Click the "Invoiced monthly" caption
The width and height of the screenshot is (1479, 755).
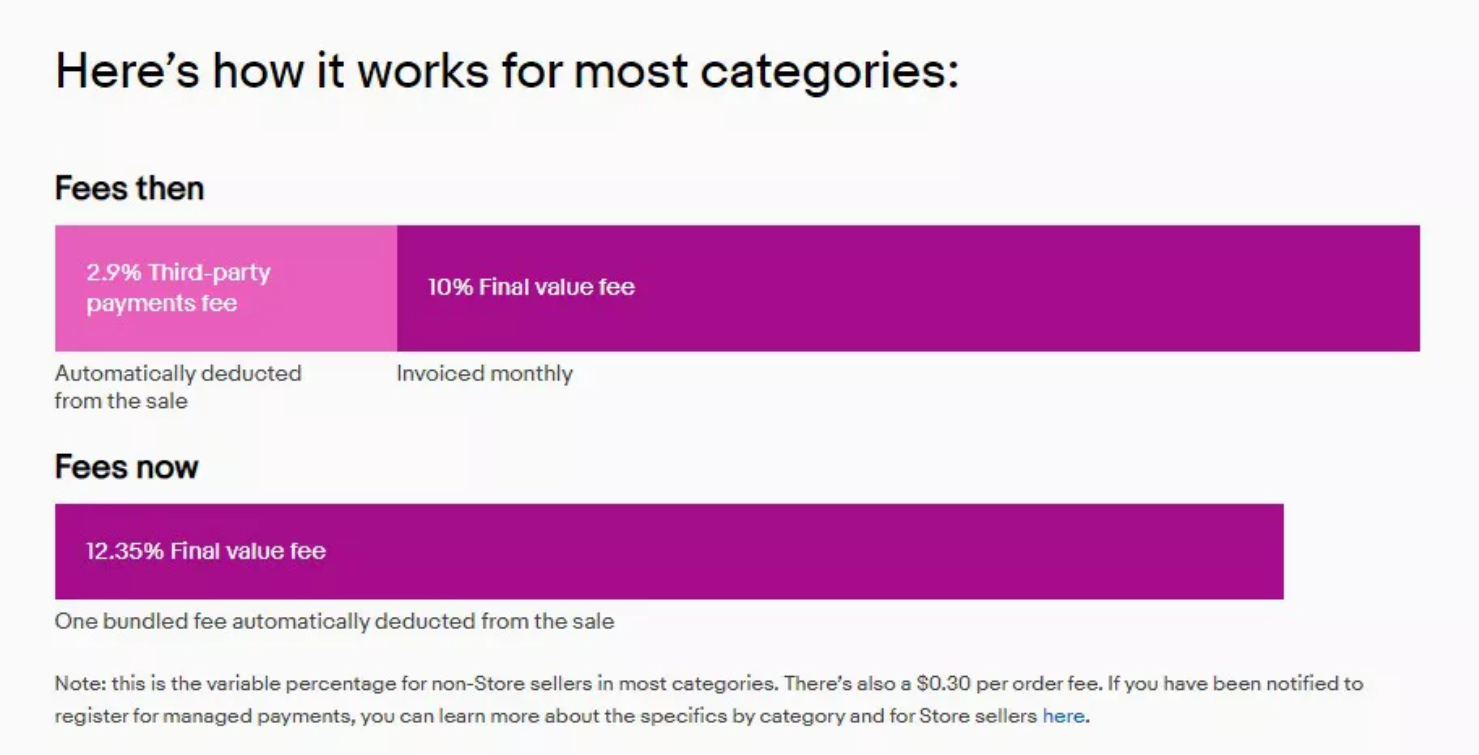click(484, 374)
